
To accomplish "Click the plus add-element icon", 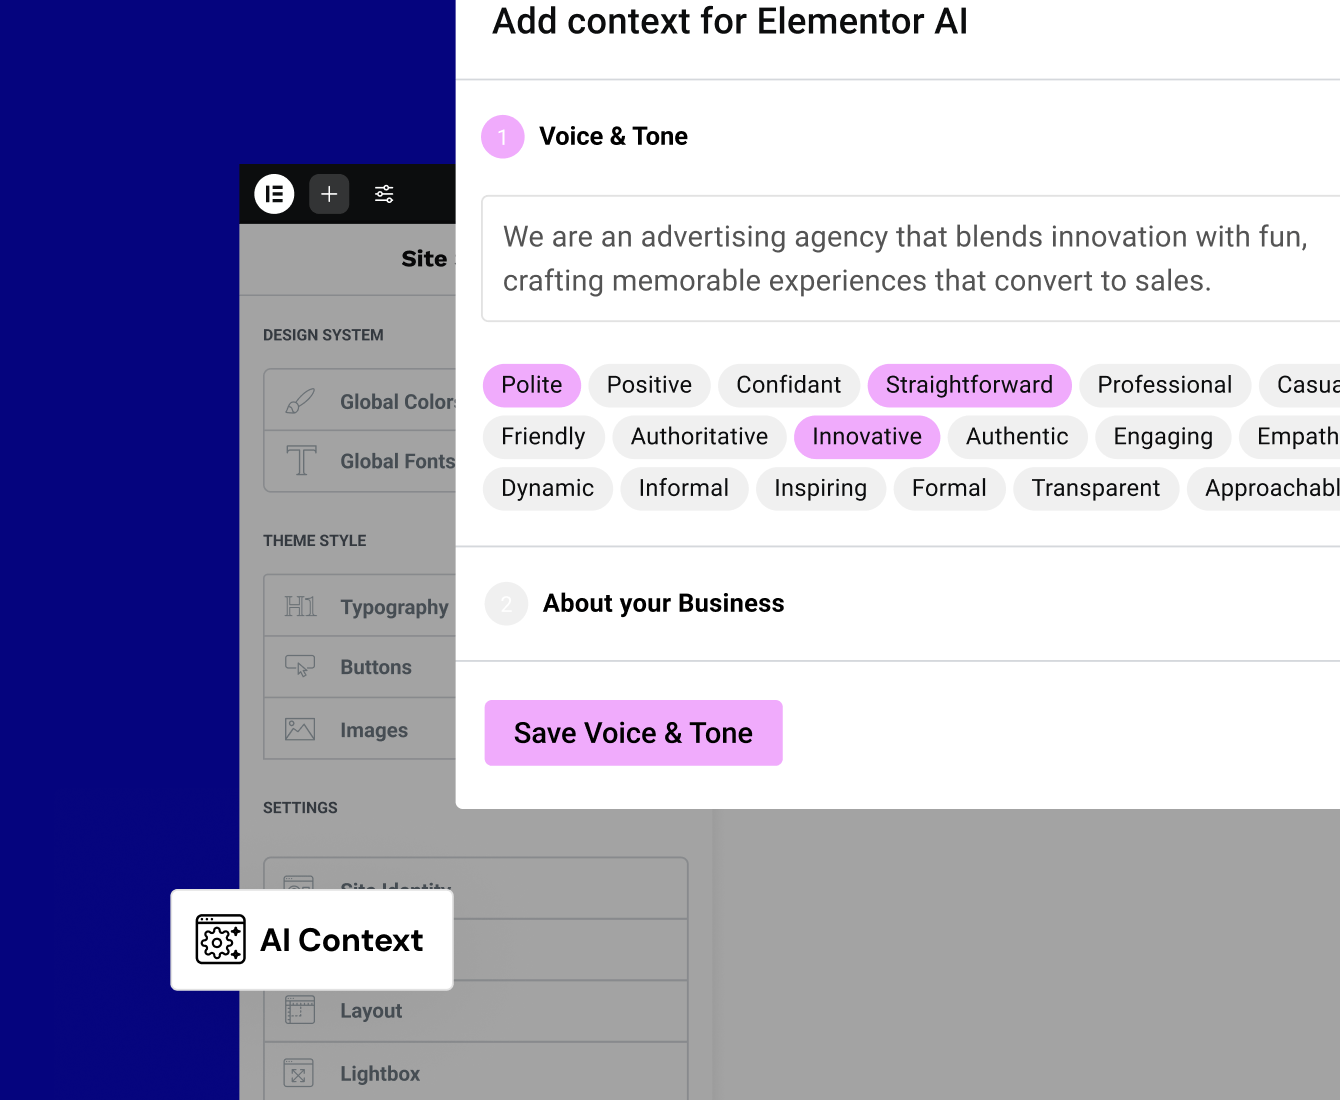I will [329, 194].
